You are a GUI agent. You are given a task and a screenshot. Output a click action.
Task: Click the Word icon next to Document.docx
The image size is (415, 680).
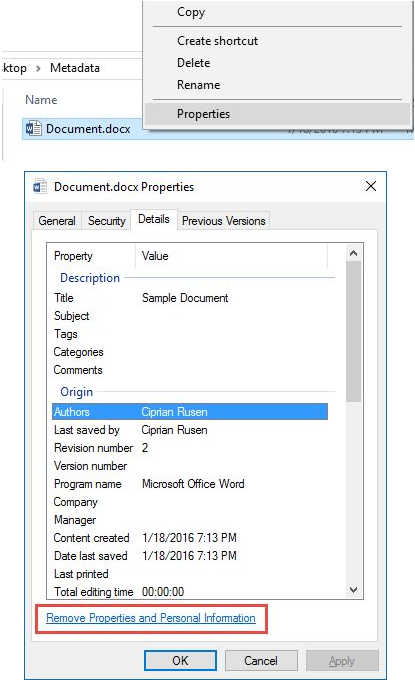point(33,128)
